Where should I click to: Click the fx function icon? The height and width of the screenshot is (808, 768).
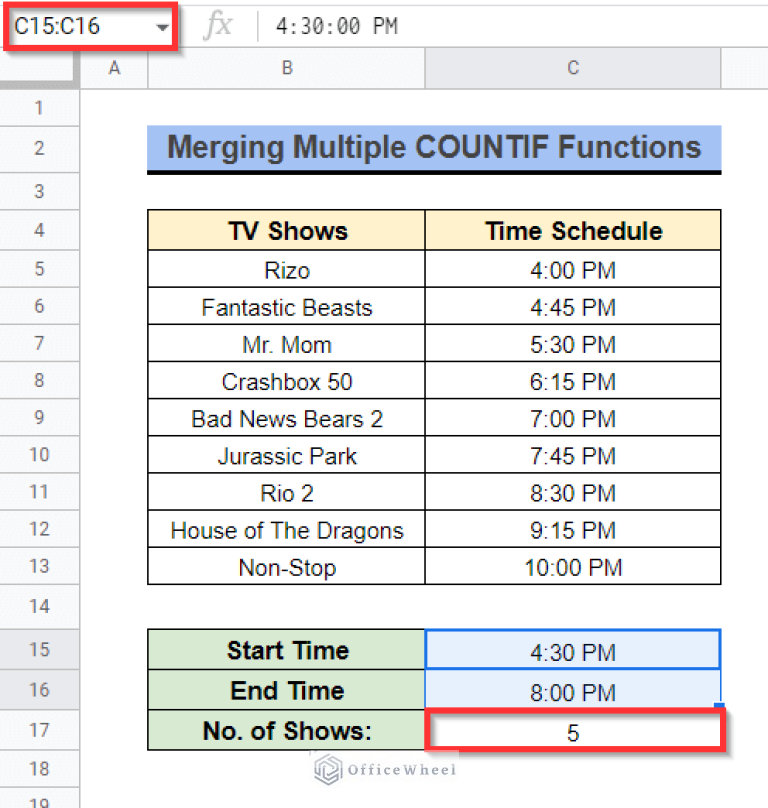[x=216, y=26]
